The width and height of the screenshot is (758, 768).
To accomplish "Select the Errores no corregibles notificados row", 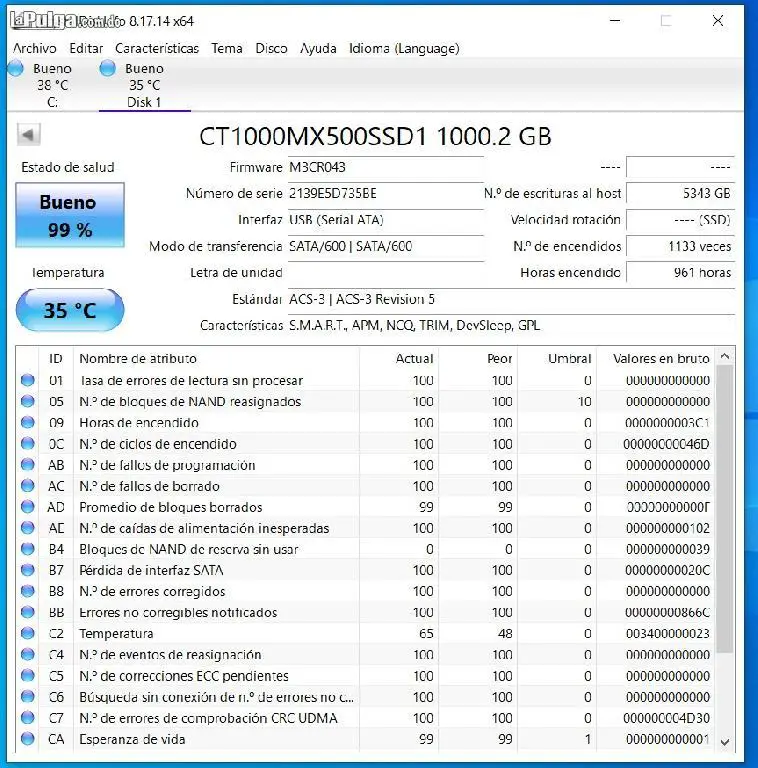I will (365, 612).
